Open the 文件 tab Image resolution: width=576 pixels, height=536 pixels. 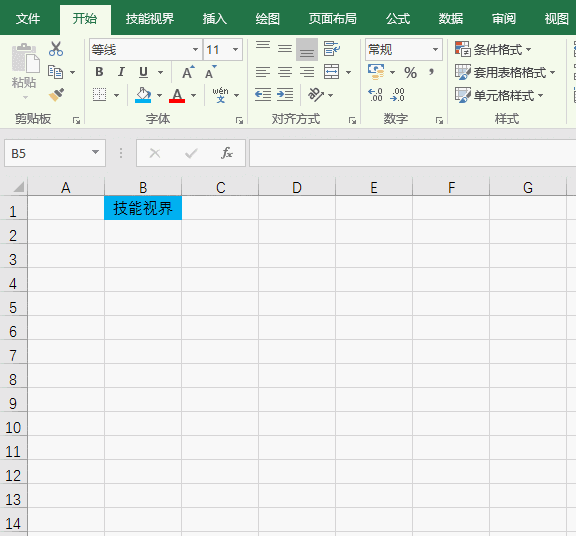[28, 18]
